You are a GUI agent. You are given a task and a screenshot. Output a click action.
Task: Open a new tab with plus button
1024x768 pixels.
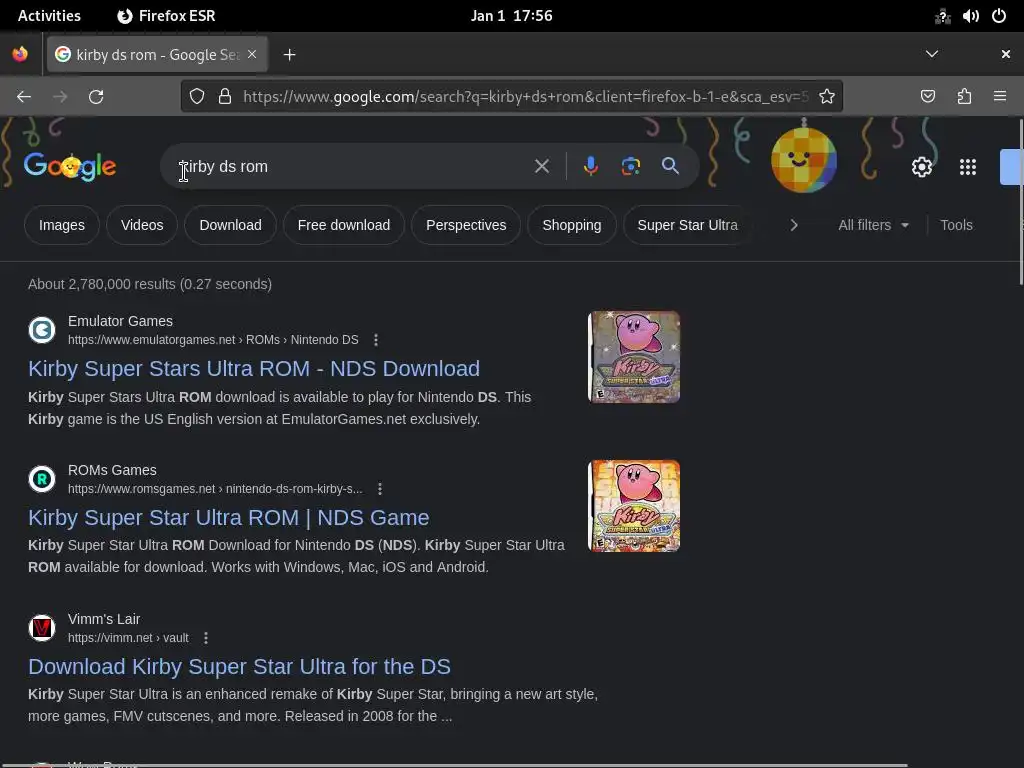(289, 55)
